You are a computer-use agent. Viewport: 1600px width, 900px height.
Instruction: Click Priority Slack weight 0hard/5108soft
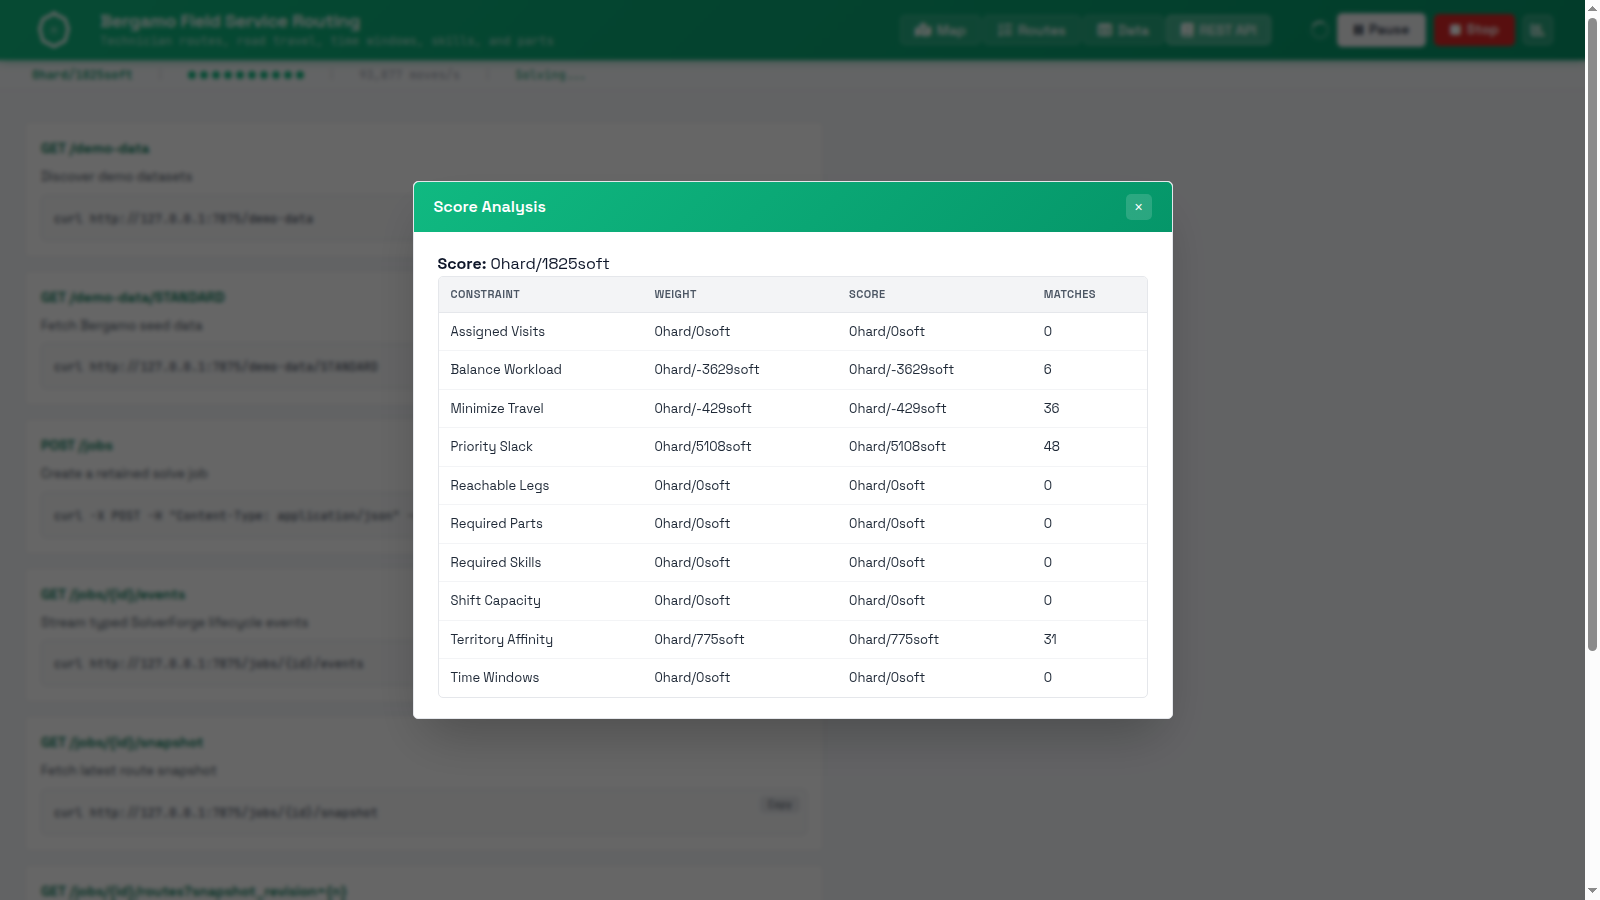click(x=703, y=447)
